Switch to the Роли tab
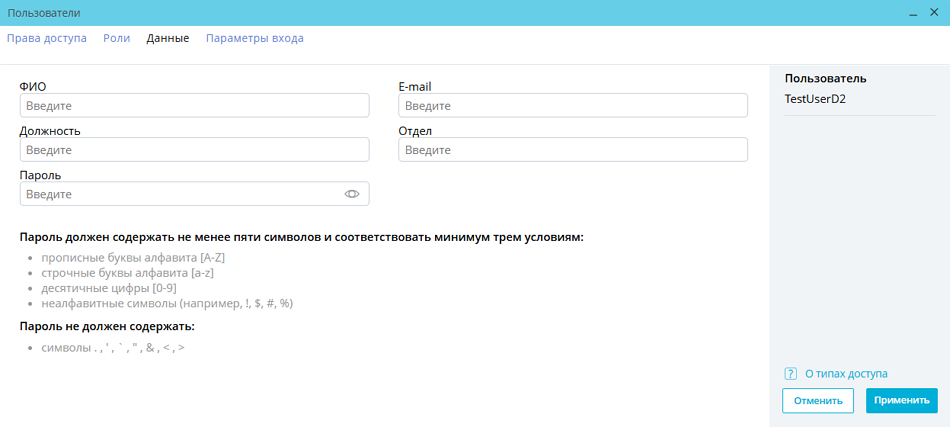 pos(116,38)
